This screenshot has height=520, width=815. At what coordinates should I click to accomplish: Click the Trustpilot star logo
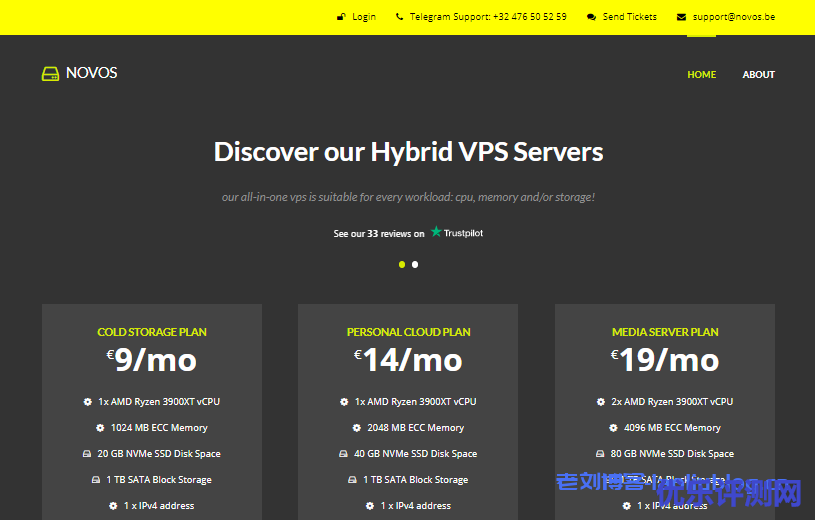point(436,231)
